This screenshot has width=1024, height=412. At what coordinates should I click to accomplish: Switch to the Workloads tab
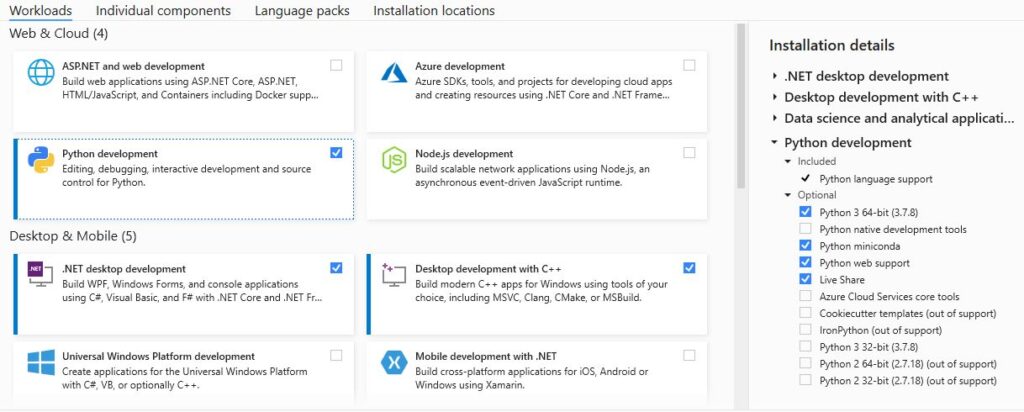click(40, 11)
